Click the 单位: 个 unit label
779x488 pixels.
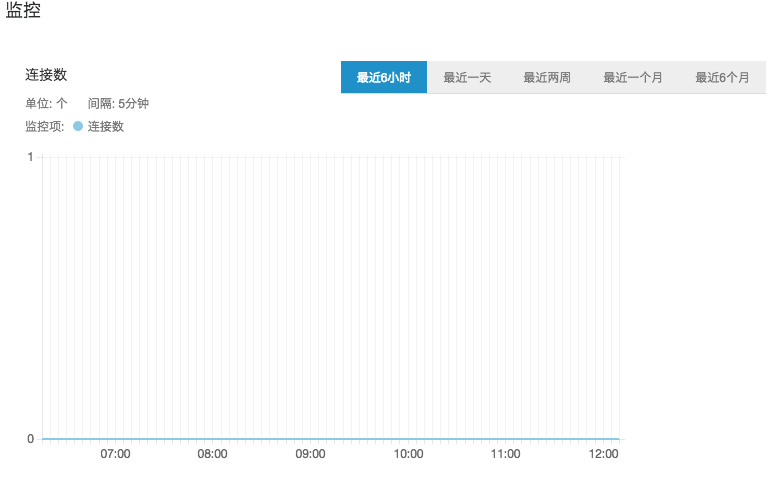pos(46,103)
